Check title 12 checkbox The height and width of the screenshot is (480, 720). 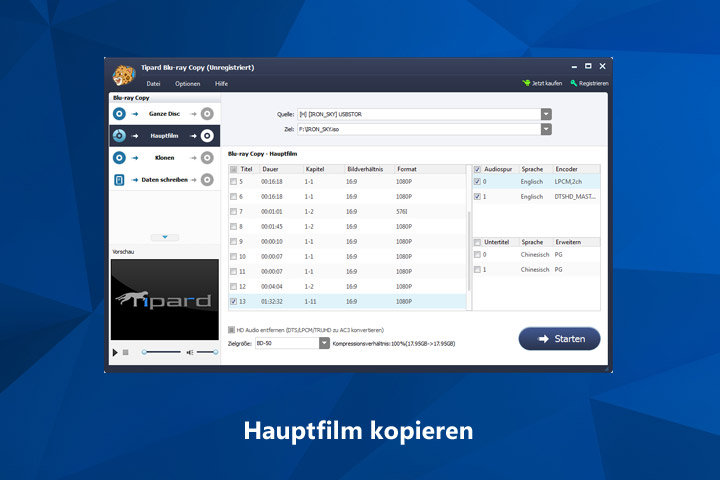coord(234,286)
